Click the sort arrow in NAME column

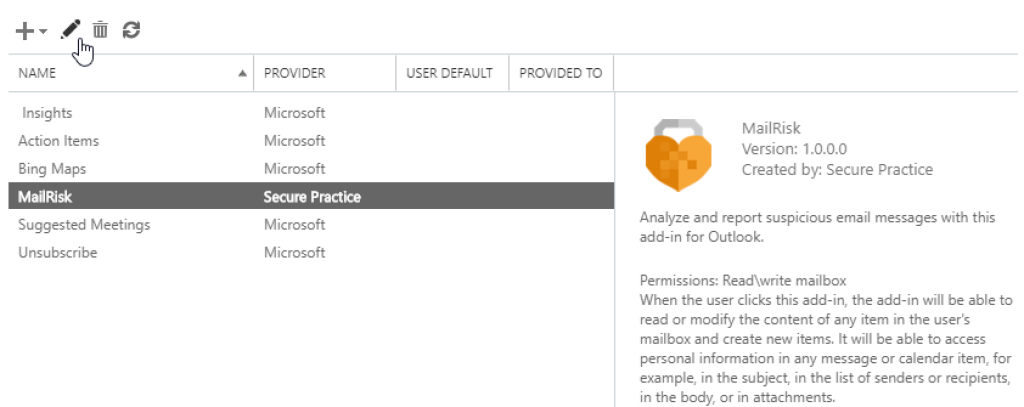(243, 73)
